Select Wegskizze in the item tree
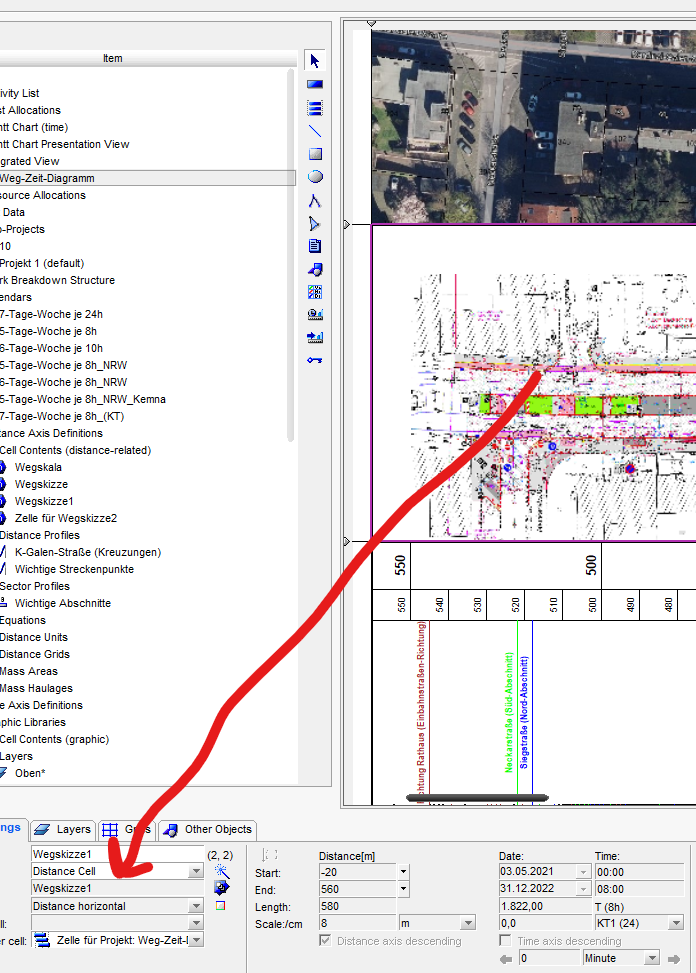696x973 pixels. pos(41,484)
